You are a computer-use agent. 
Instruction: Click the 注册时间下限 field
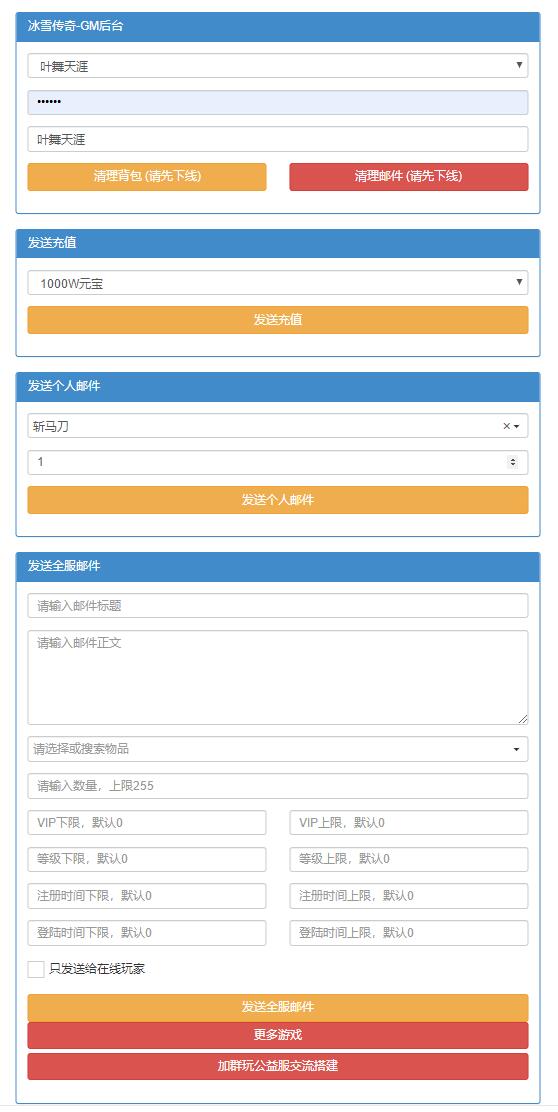coord(147,896)
